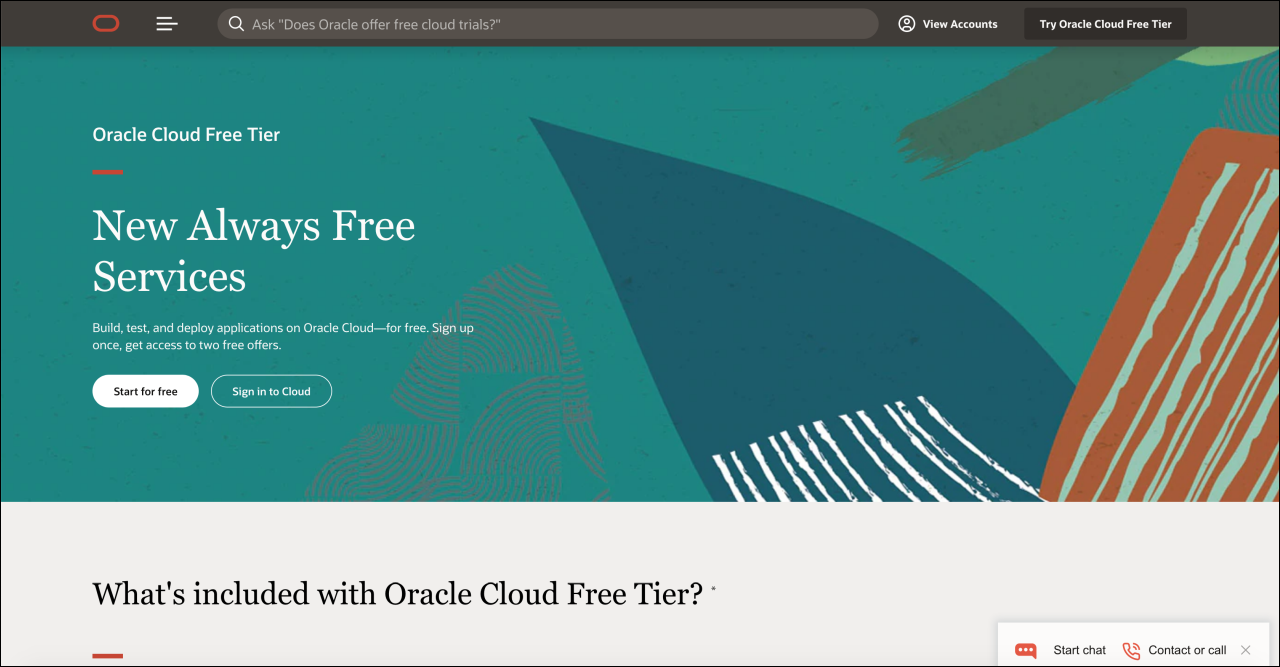
Task: Click the Start chat bubble icon
Action: pyautogui.click(x=1026, y=650)
